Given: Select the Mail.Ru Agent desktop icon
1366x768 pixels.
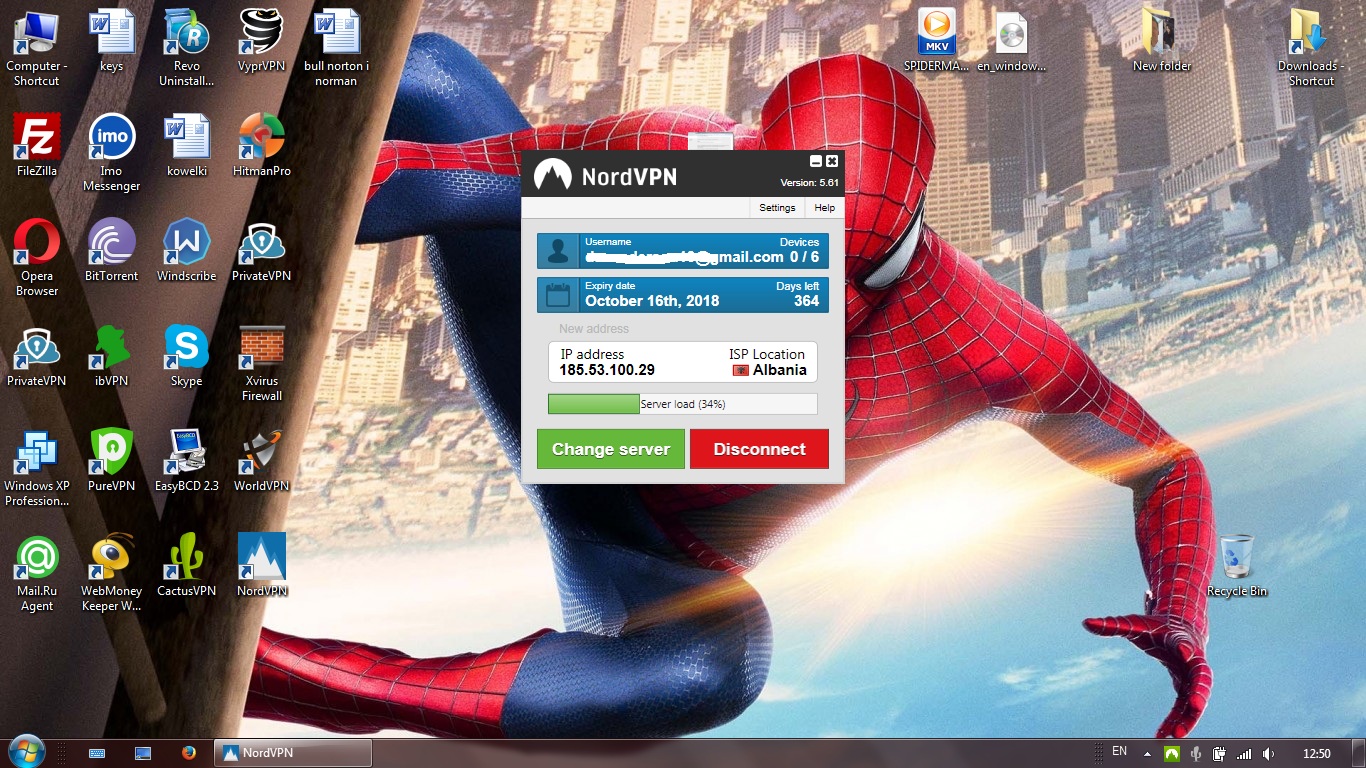Looking at the screenshot, I should [x=37, y=573].
